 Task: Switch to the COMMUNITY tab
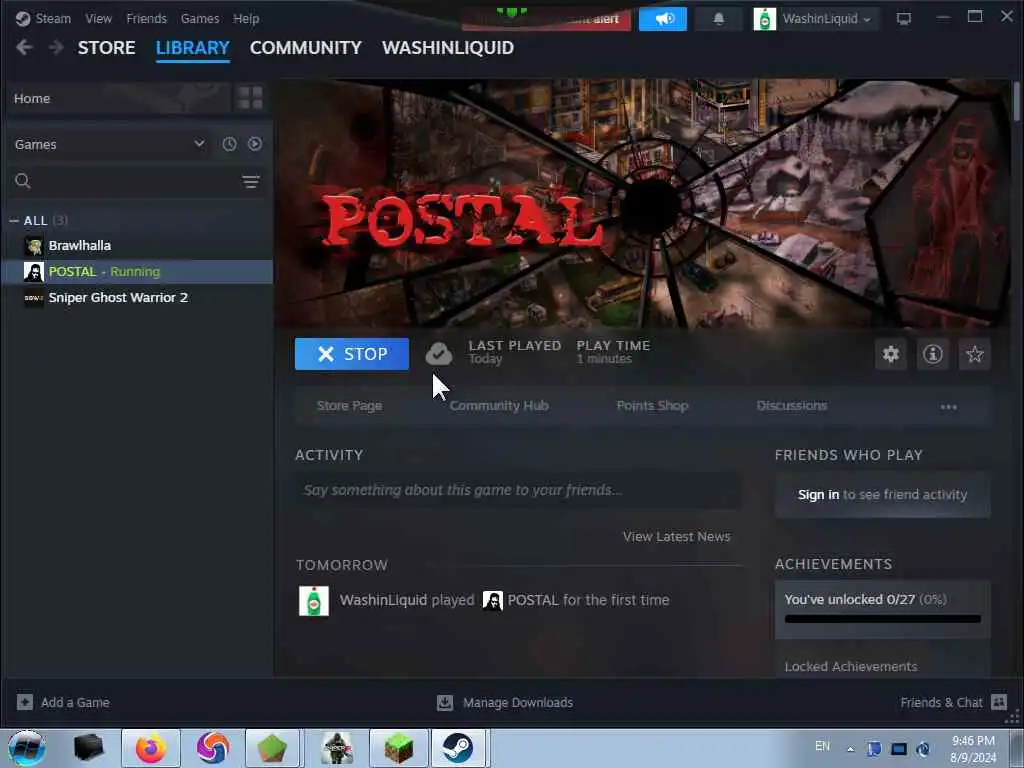tap(306, 48)
